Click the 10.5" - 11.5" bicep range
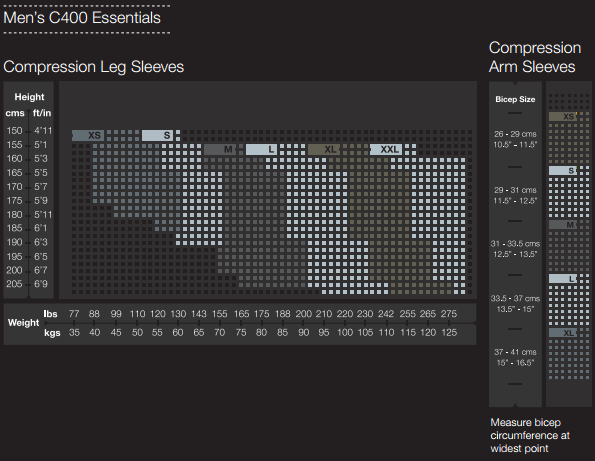Screen dimensions: 595x461 [515, 145]
